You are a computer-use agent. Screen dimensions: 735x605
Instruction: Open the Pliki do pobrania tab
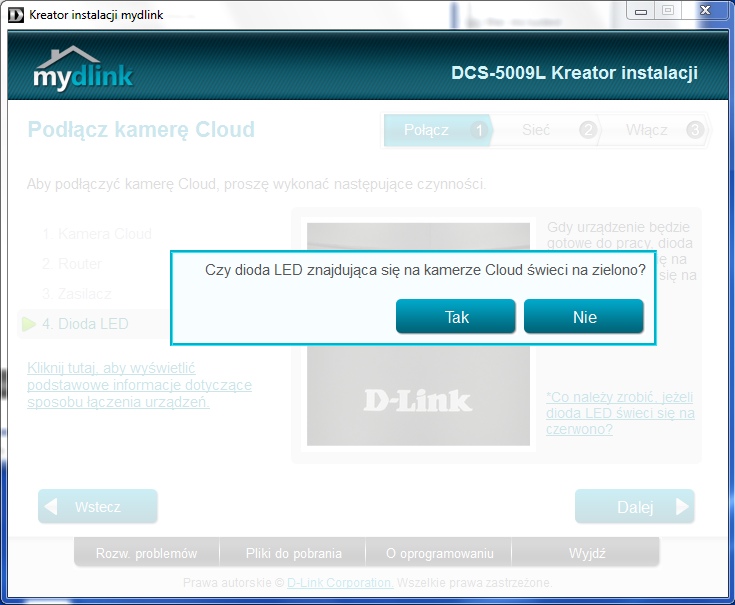(x=293, y=553)
